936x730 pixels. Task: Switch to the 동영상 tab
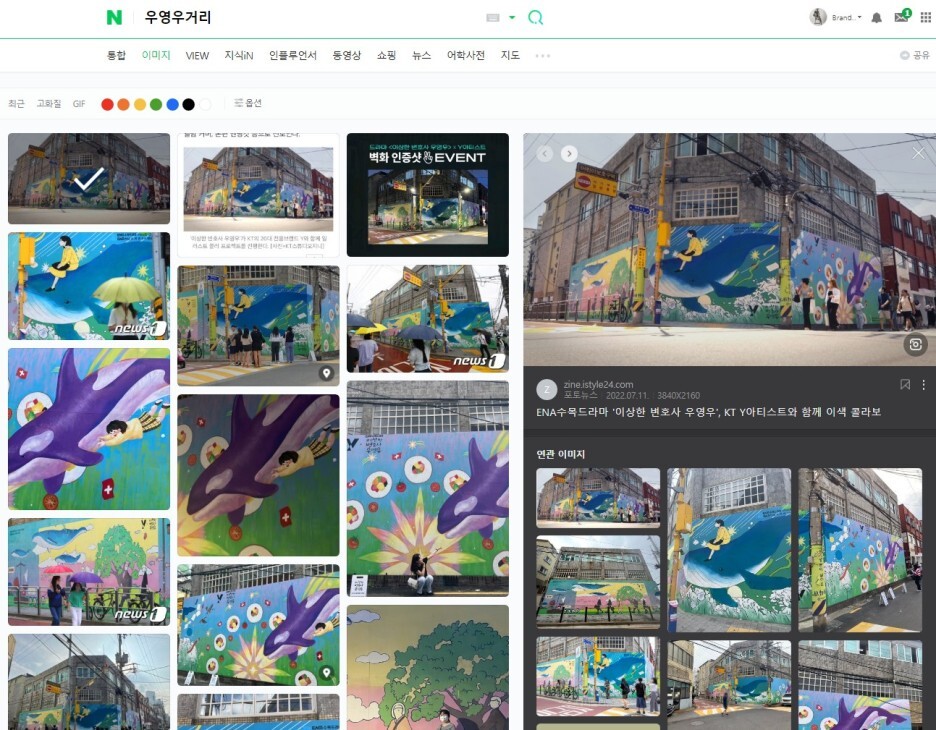click(x=346, y=56)
